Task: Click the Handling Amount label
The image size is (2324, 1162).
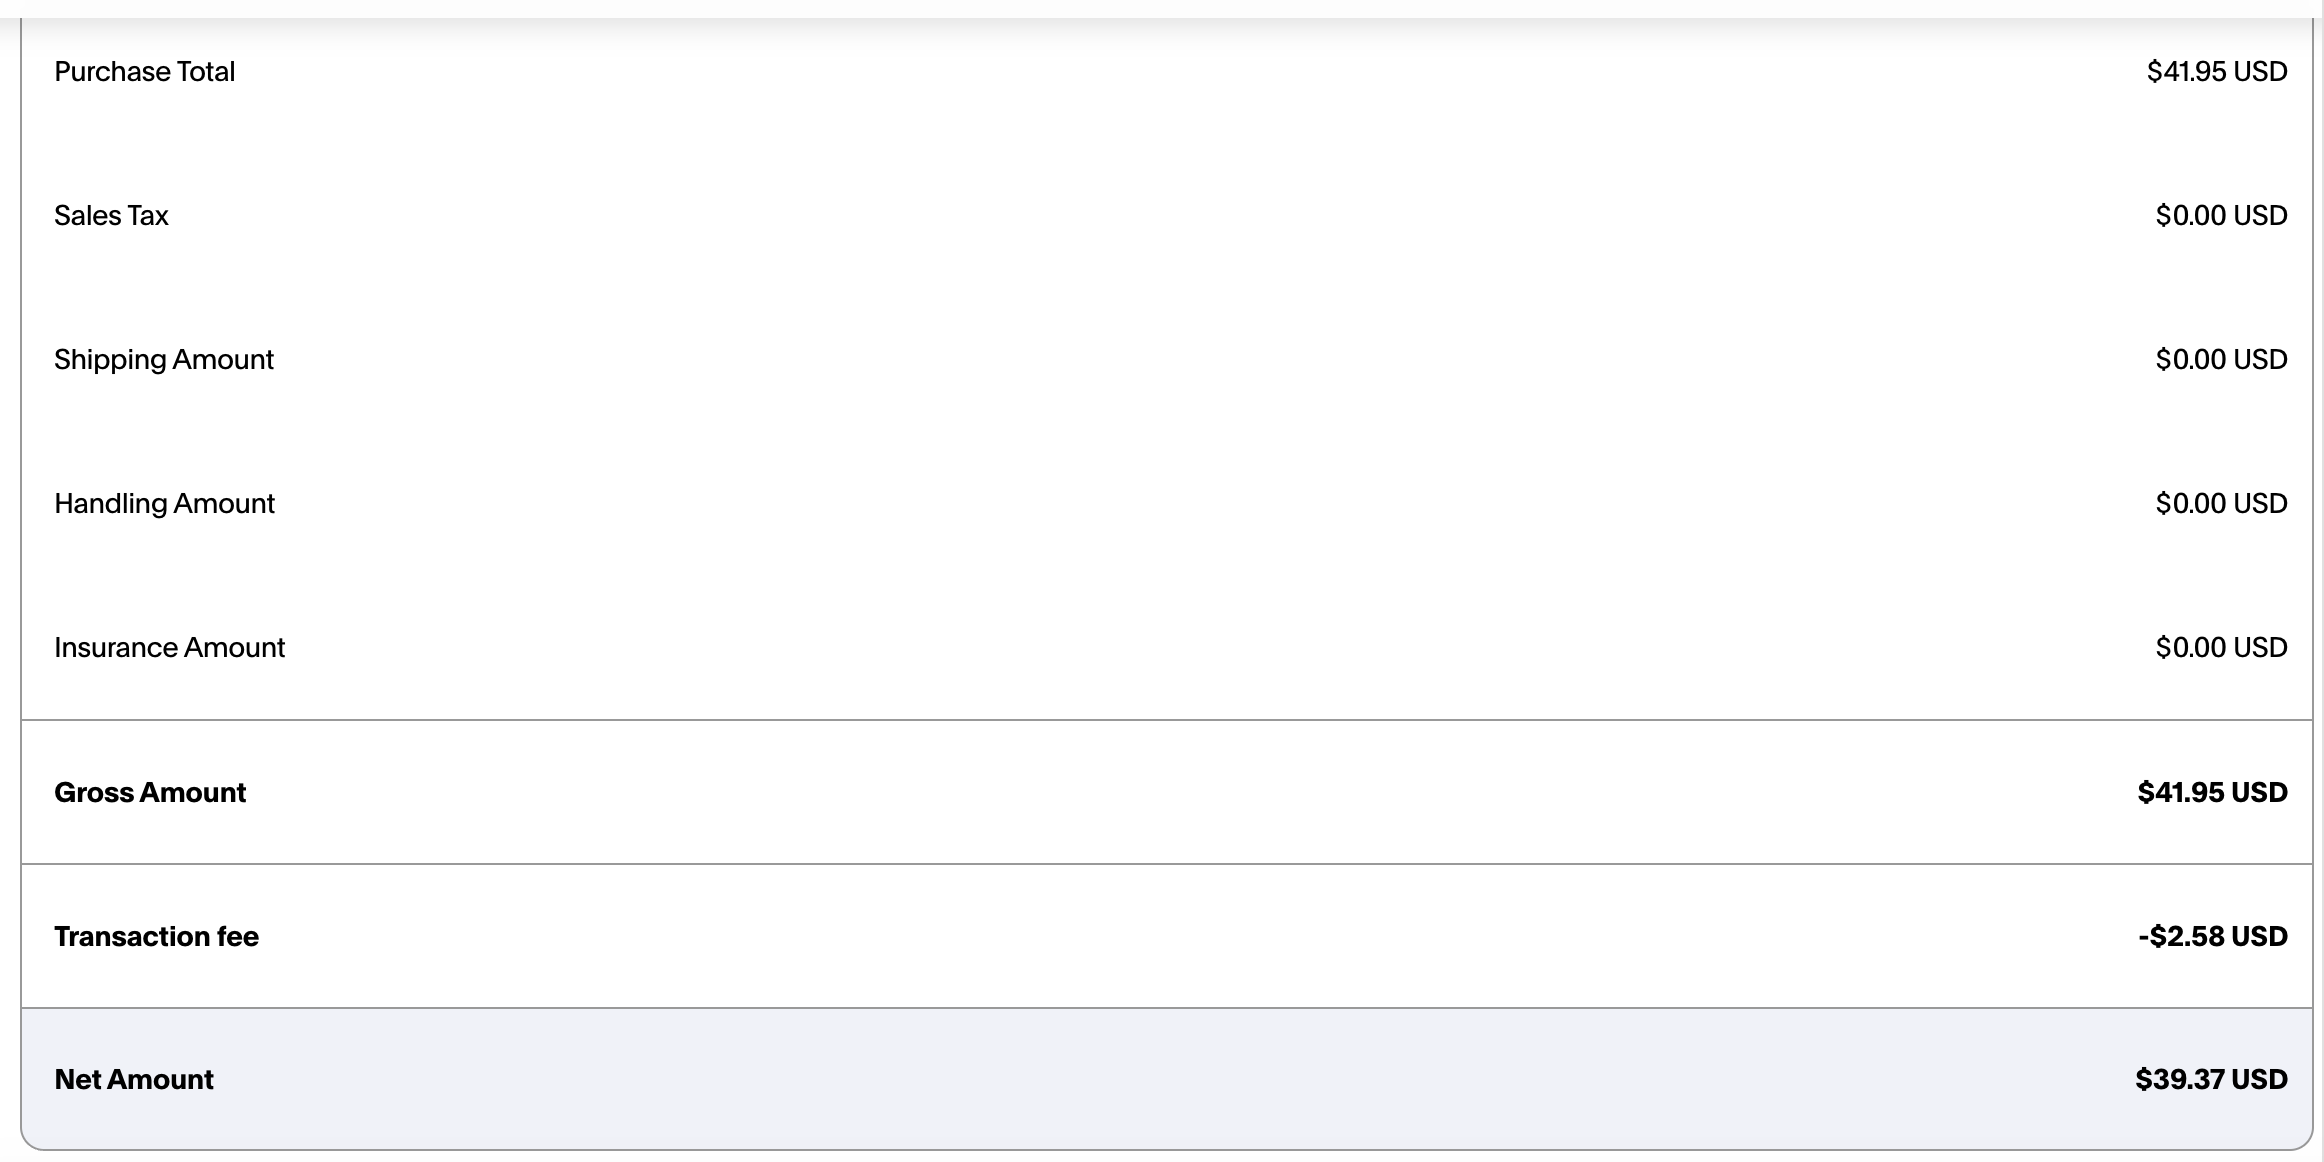Action: pos(164,504)
